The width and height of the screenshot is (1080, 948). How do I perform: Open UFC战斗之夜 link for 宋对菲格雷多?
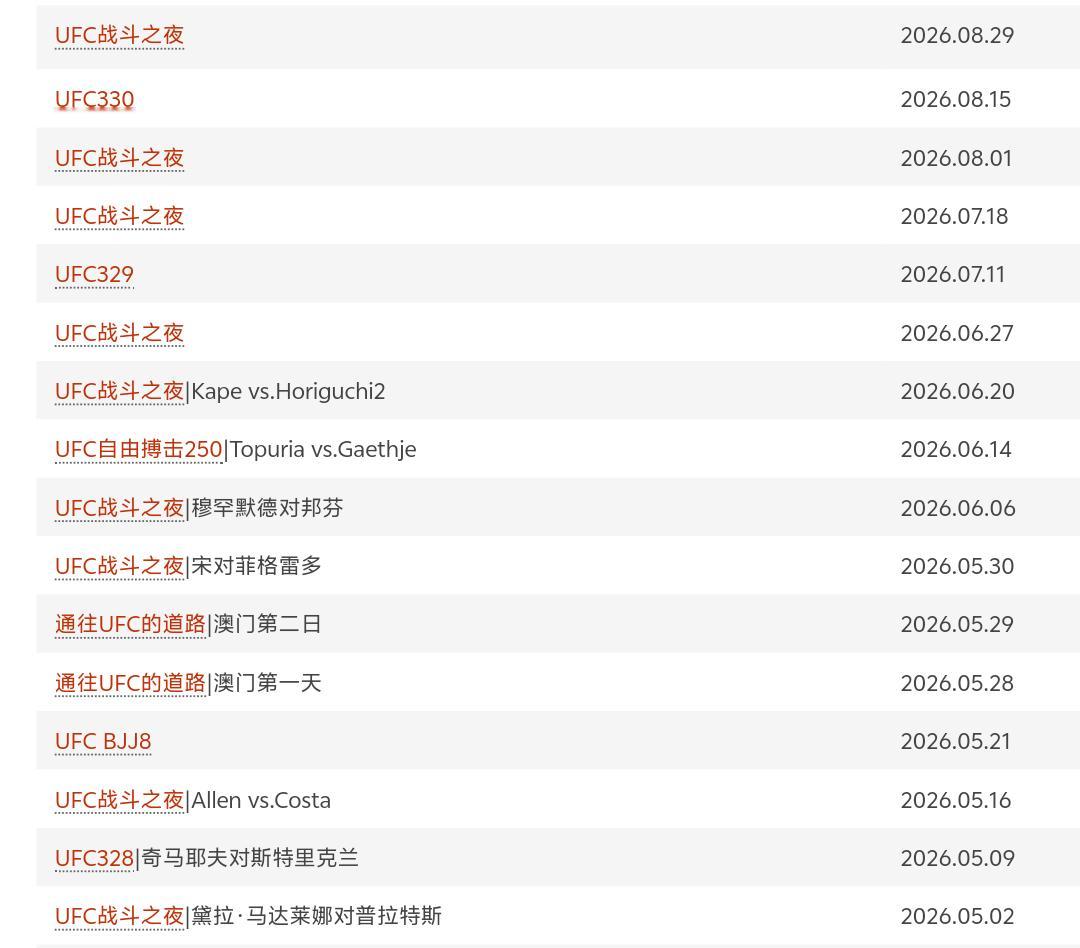click(x=120, y=566)
